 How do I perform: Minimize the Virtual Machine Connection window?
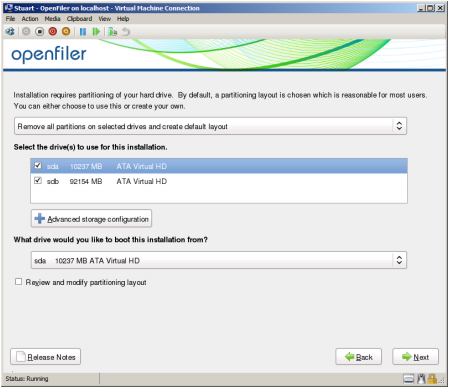pos(421,8)
